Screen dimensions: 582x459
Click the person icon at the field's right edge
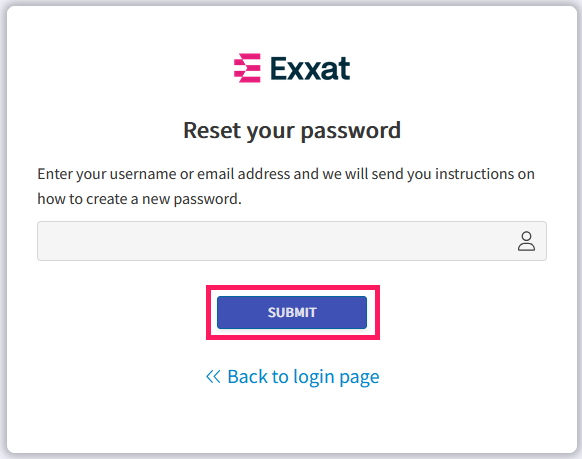coord(526,241)
